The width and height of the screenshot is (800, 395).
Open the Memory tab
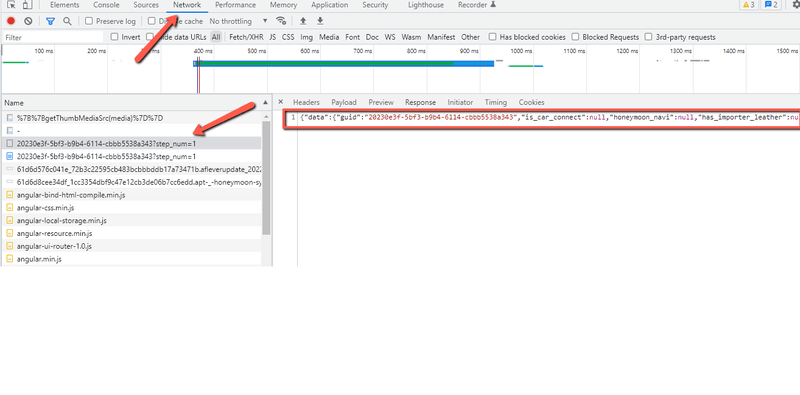pyautogui.click(x=284, y=5)
